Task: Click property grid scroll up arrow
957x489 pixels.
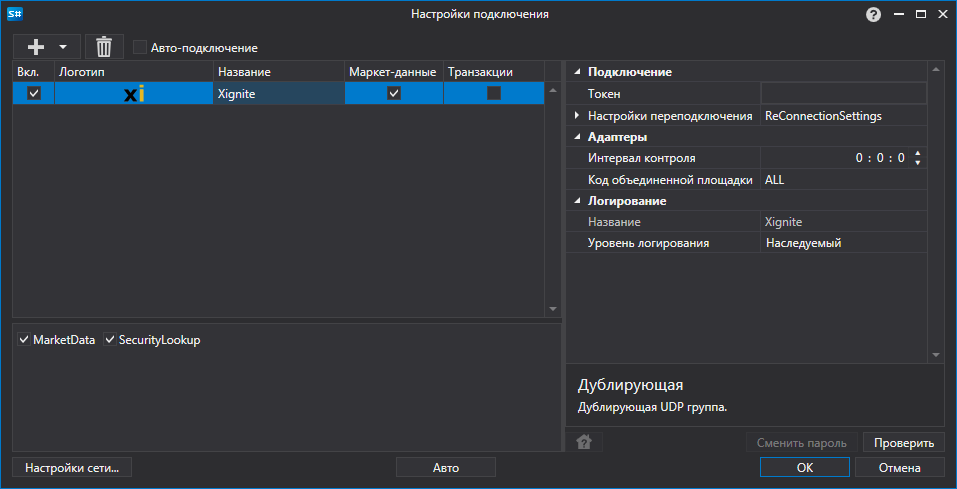Action: [x=936, y=70]
